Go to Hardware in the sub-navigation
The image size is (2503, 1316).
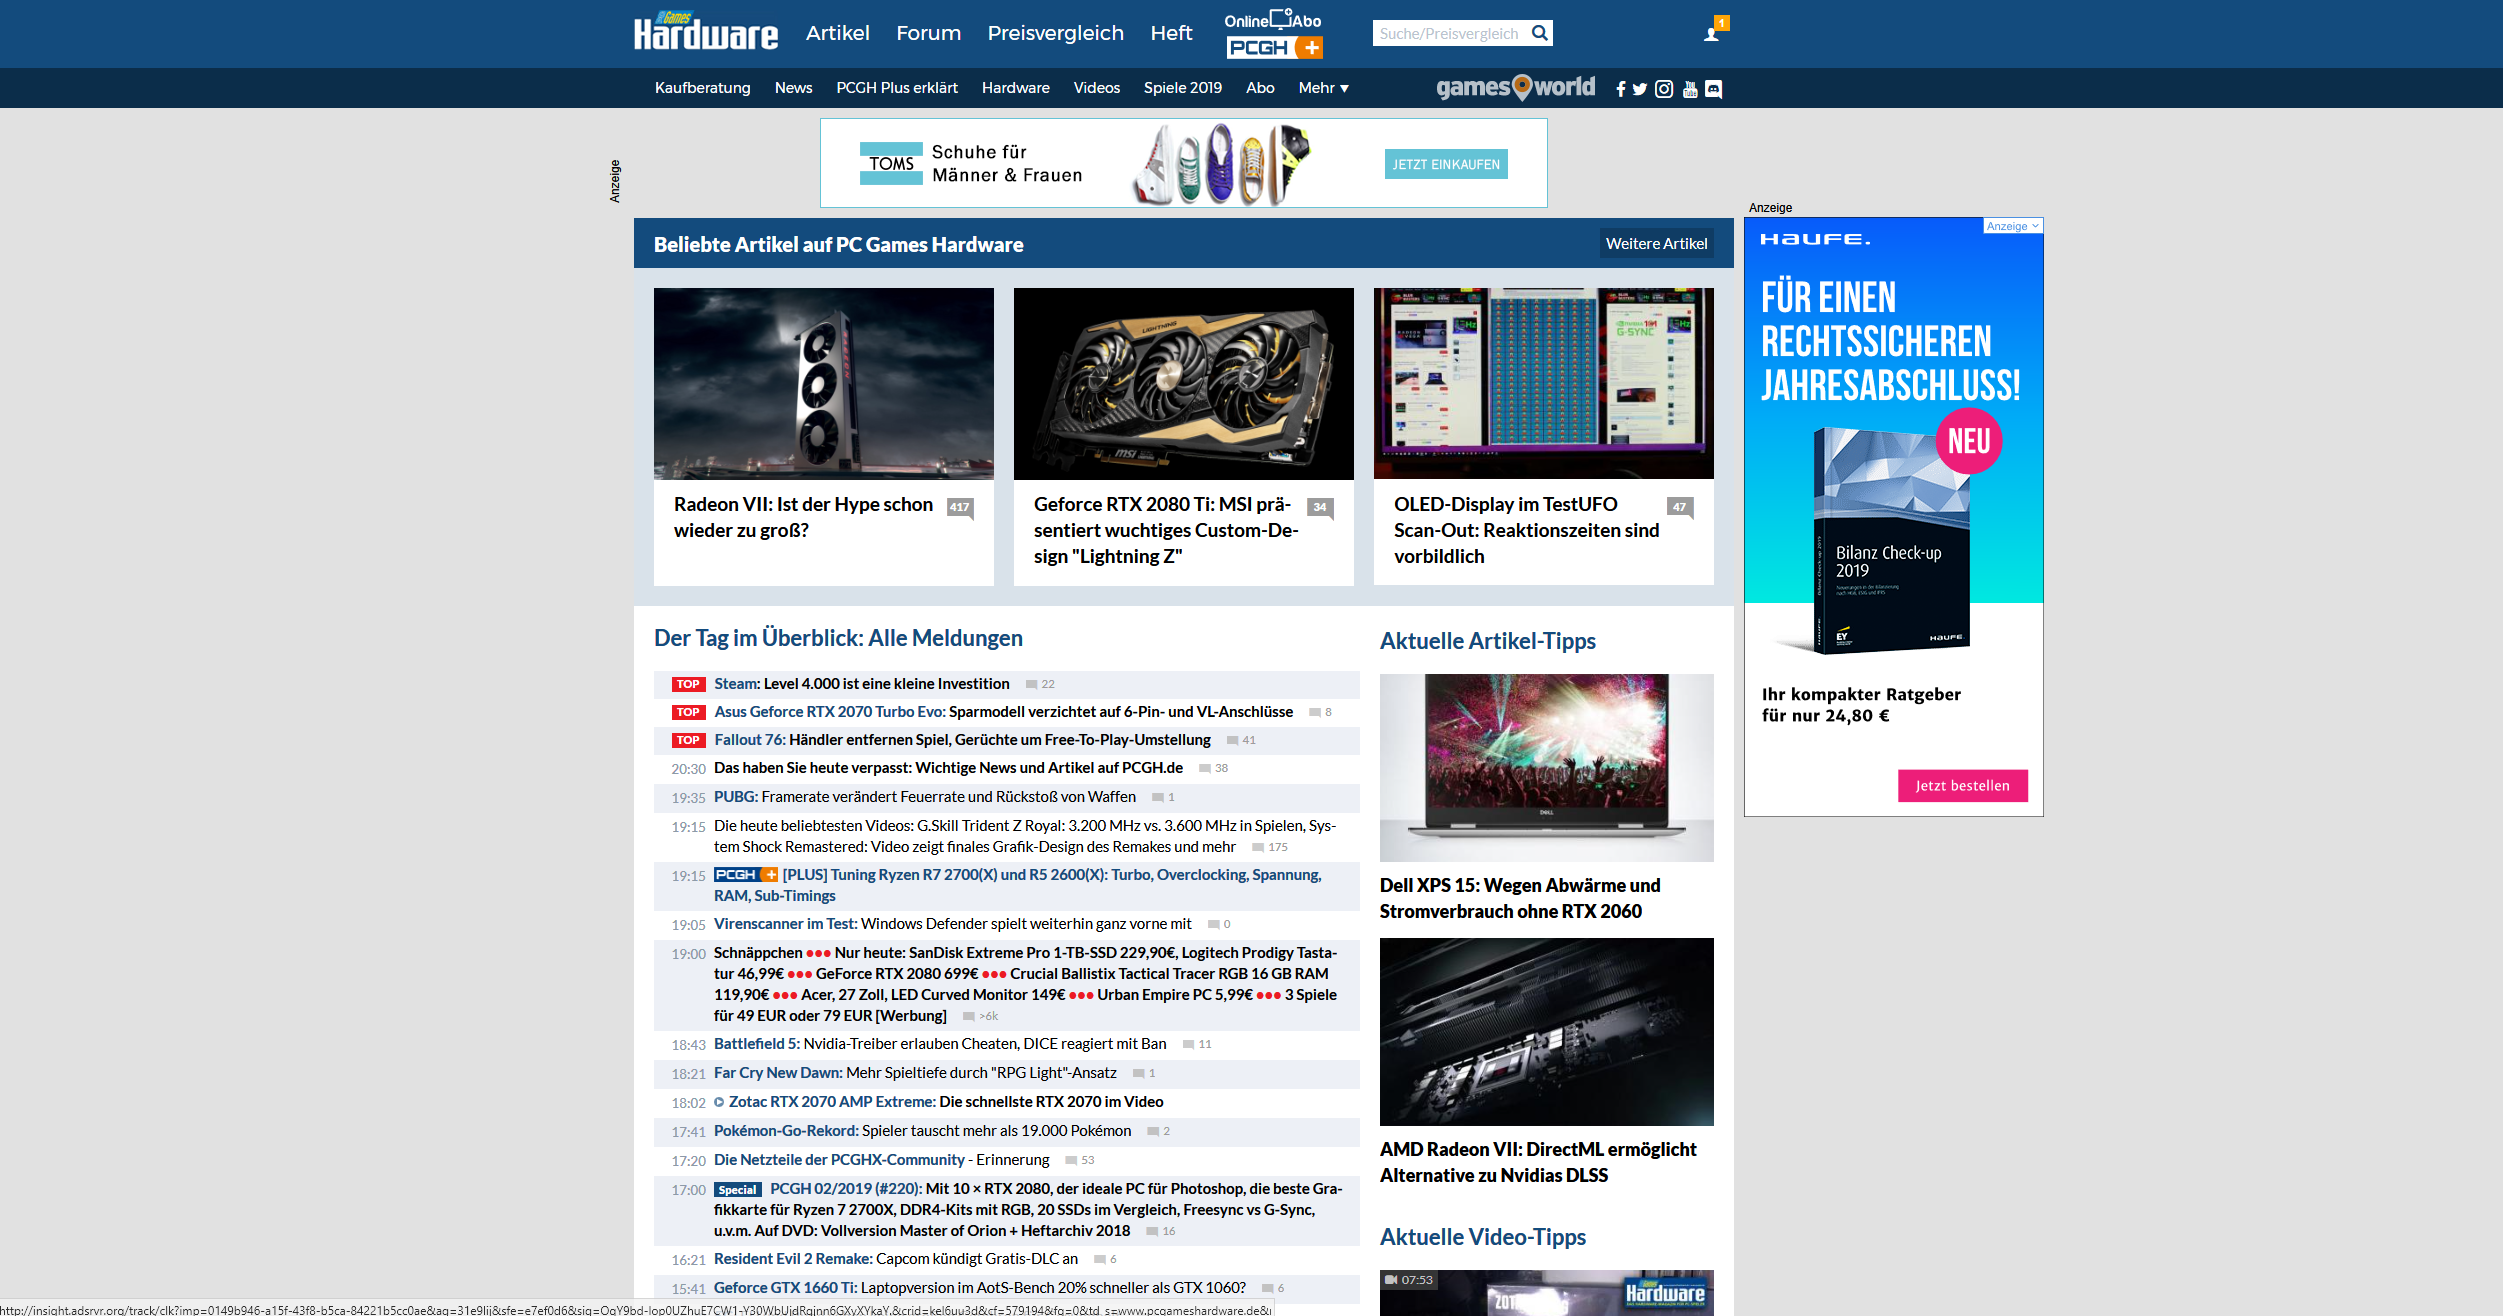tap(1016, 88)
